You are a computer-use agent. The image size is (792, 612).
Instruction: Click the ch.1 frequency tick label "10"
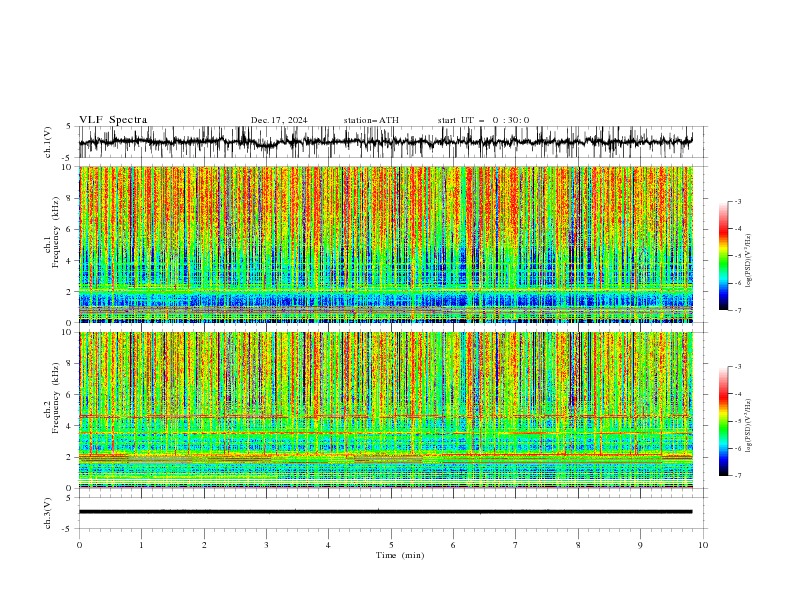[69, 167]
